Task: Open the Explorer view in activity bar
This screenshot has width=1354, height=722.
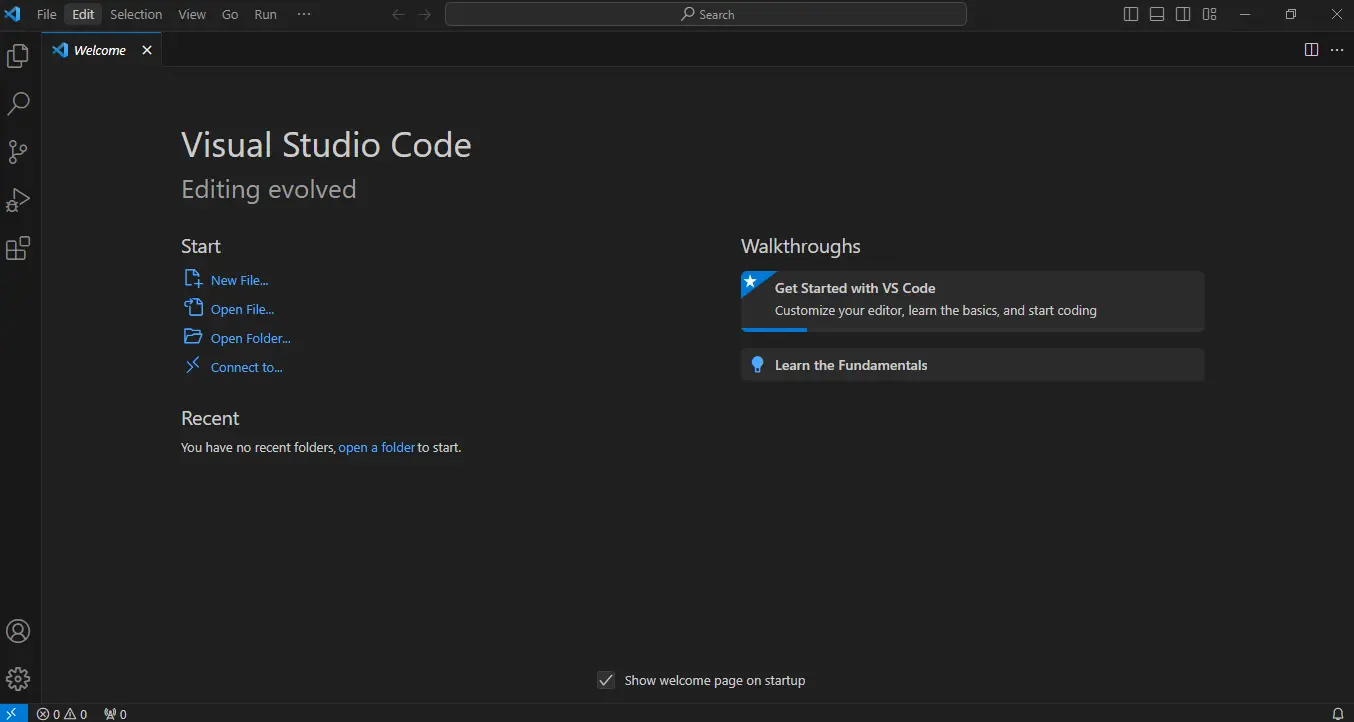Action: (18, 56)
